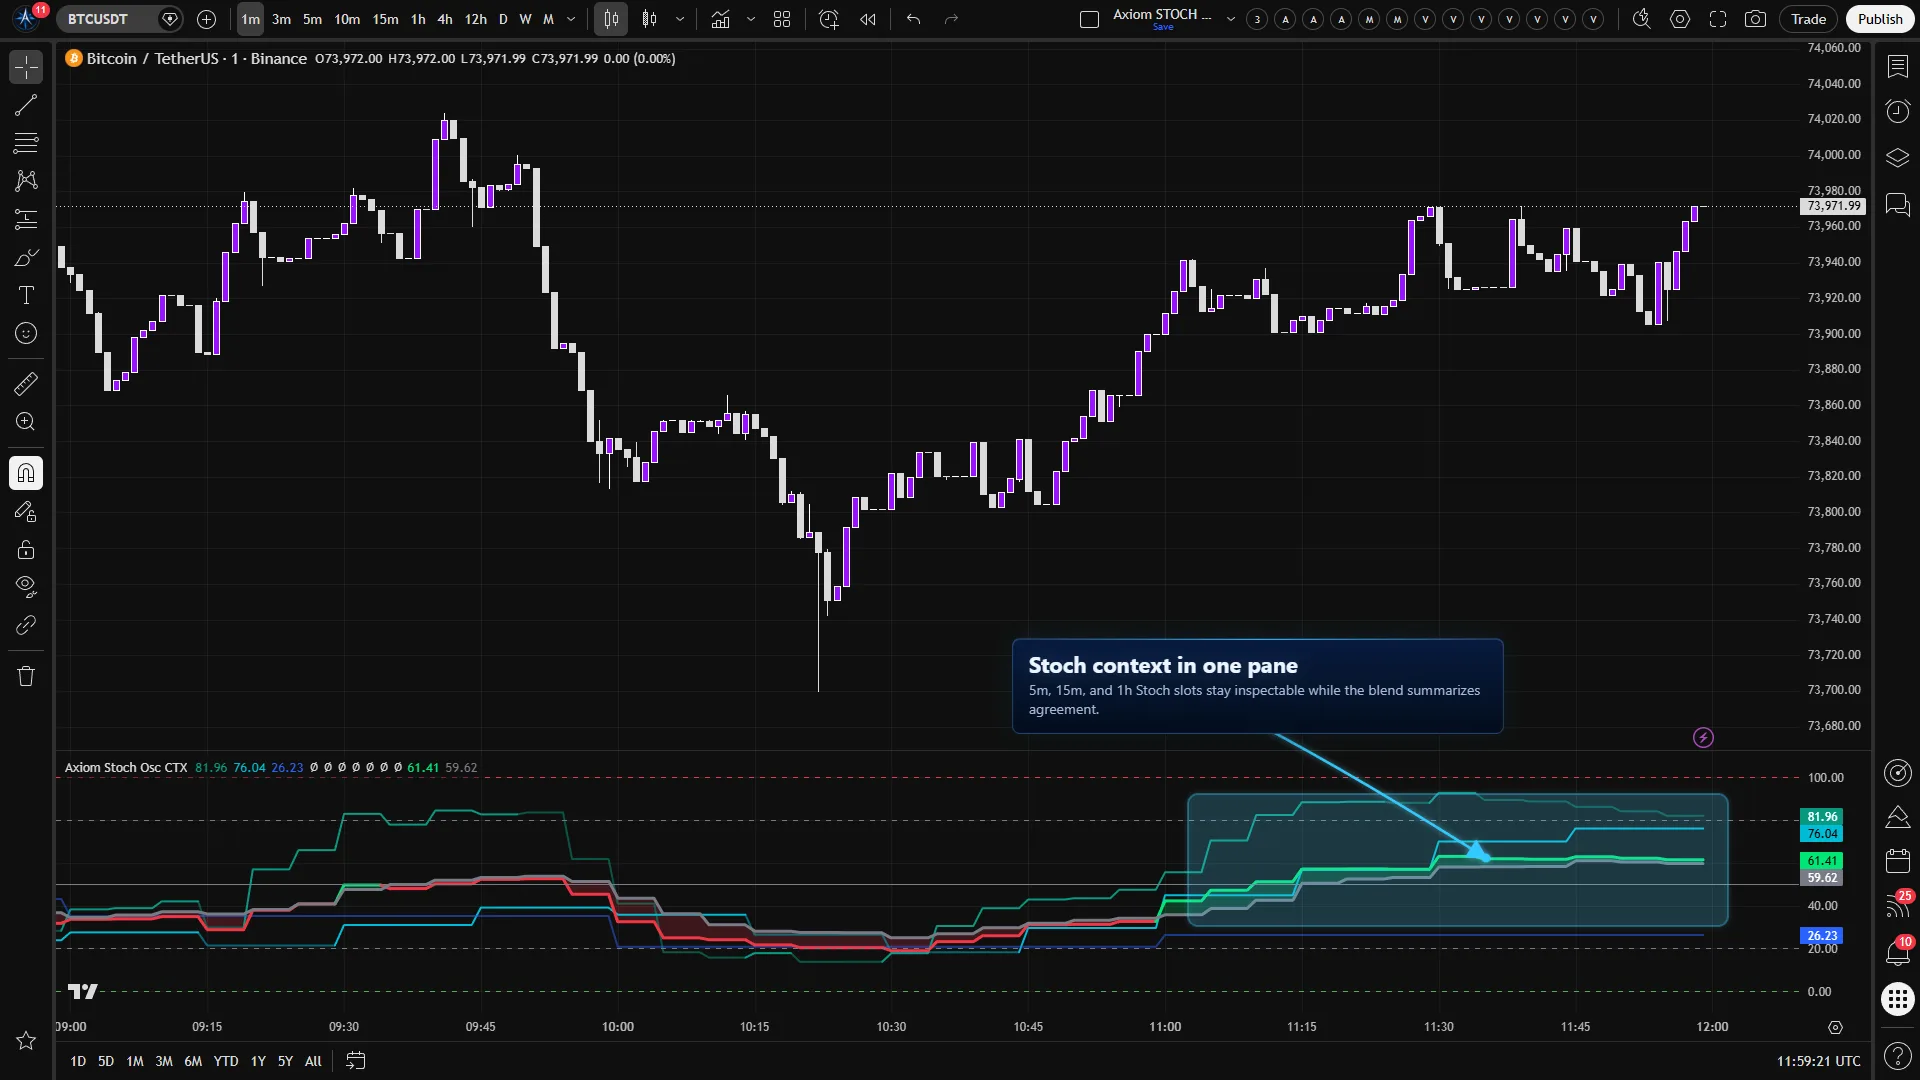The height and width of the screenshot is (1080, 1920).
Task: Open price scale settings gear
Action: (x=1835, y=1027)
